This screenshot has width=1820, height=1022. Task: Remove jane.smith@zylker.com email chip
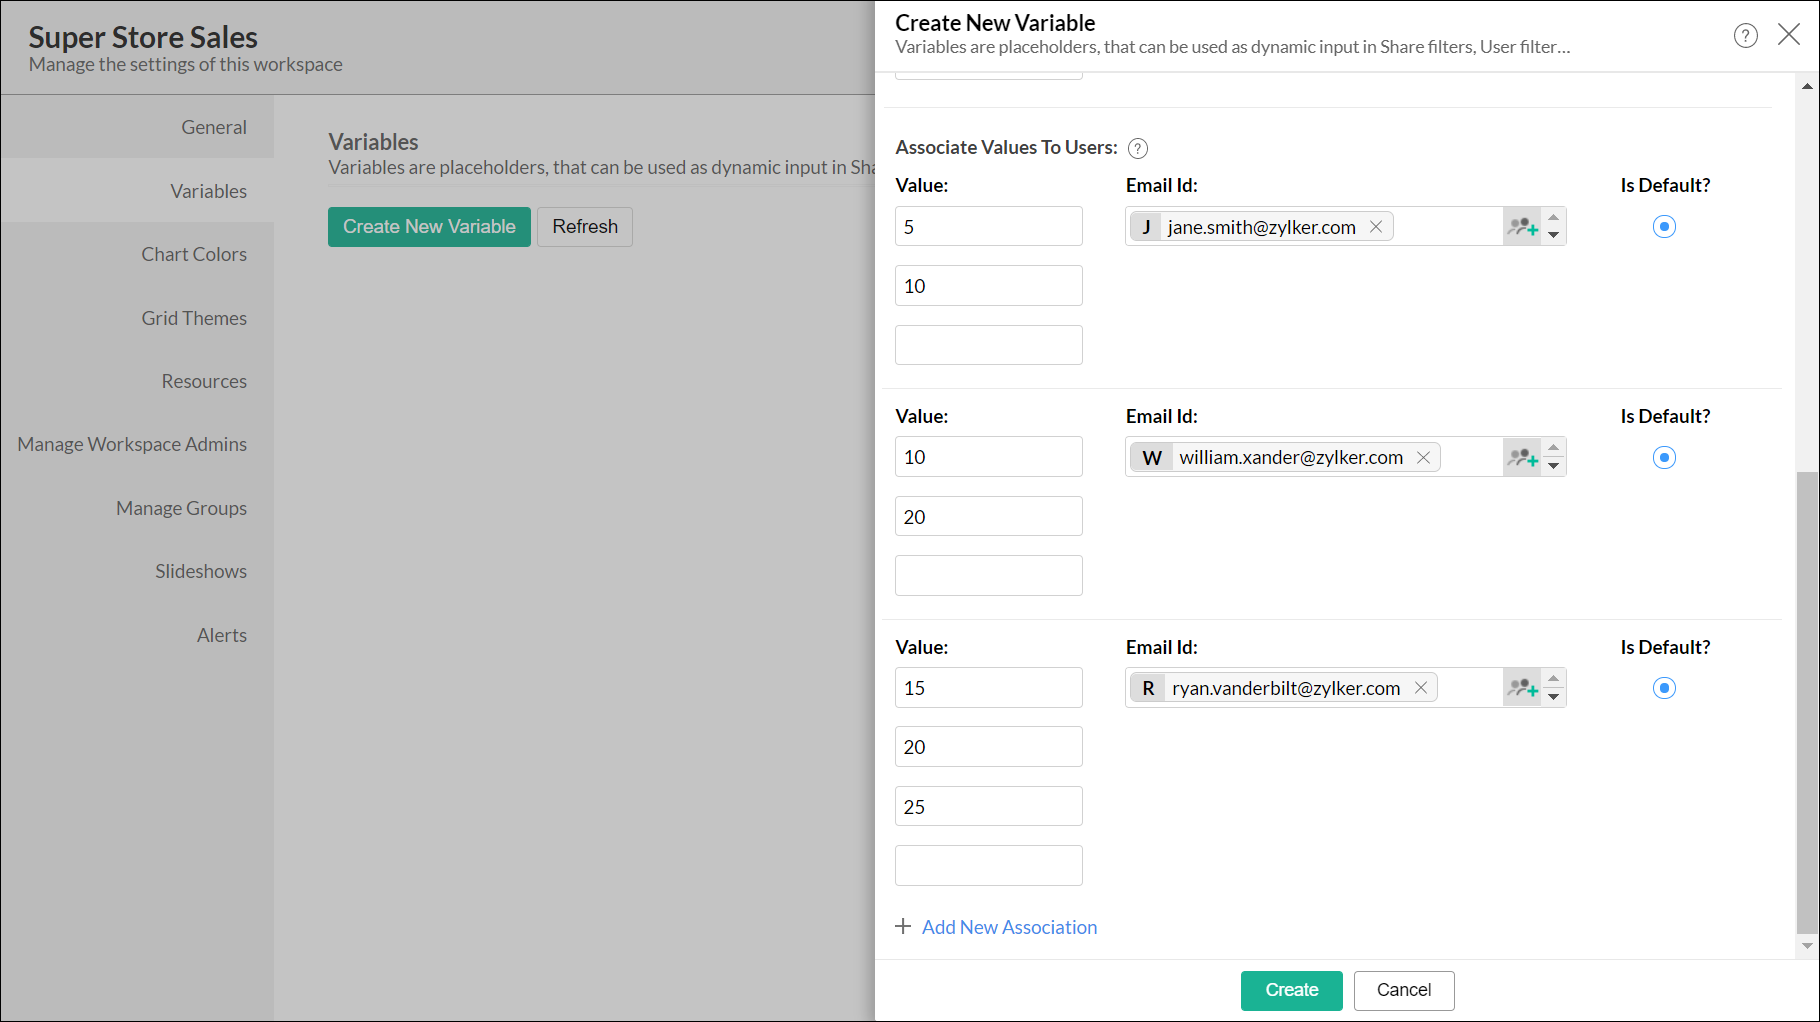point(1376,227)
